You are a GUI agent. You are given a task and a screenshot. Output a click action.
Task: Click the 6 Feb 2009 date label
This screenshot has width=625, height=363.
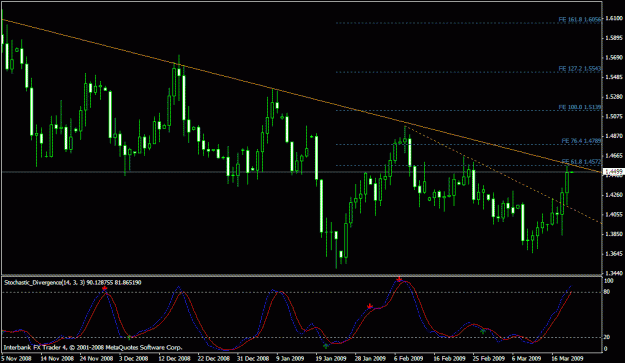click(409, 358)
